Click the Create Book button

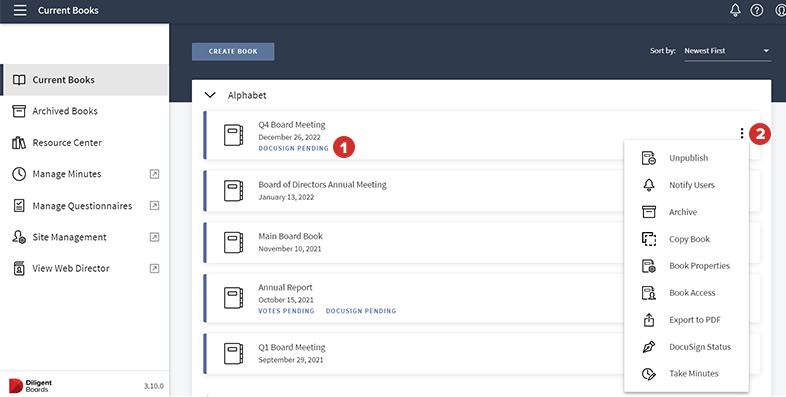[233, 52]
